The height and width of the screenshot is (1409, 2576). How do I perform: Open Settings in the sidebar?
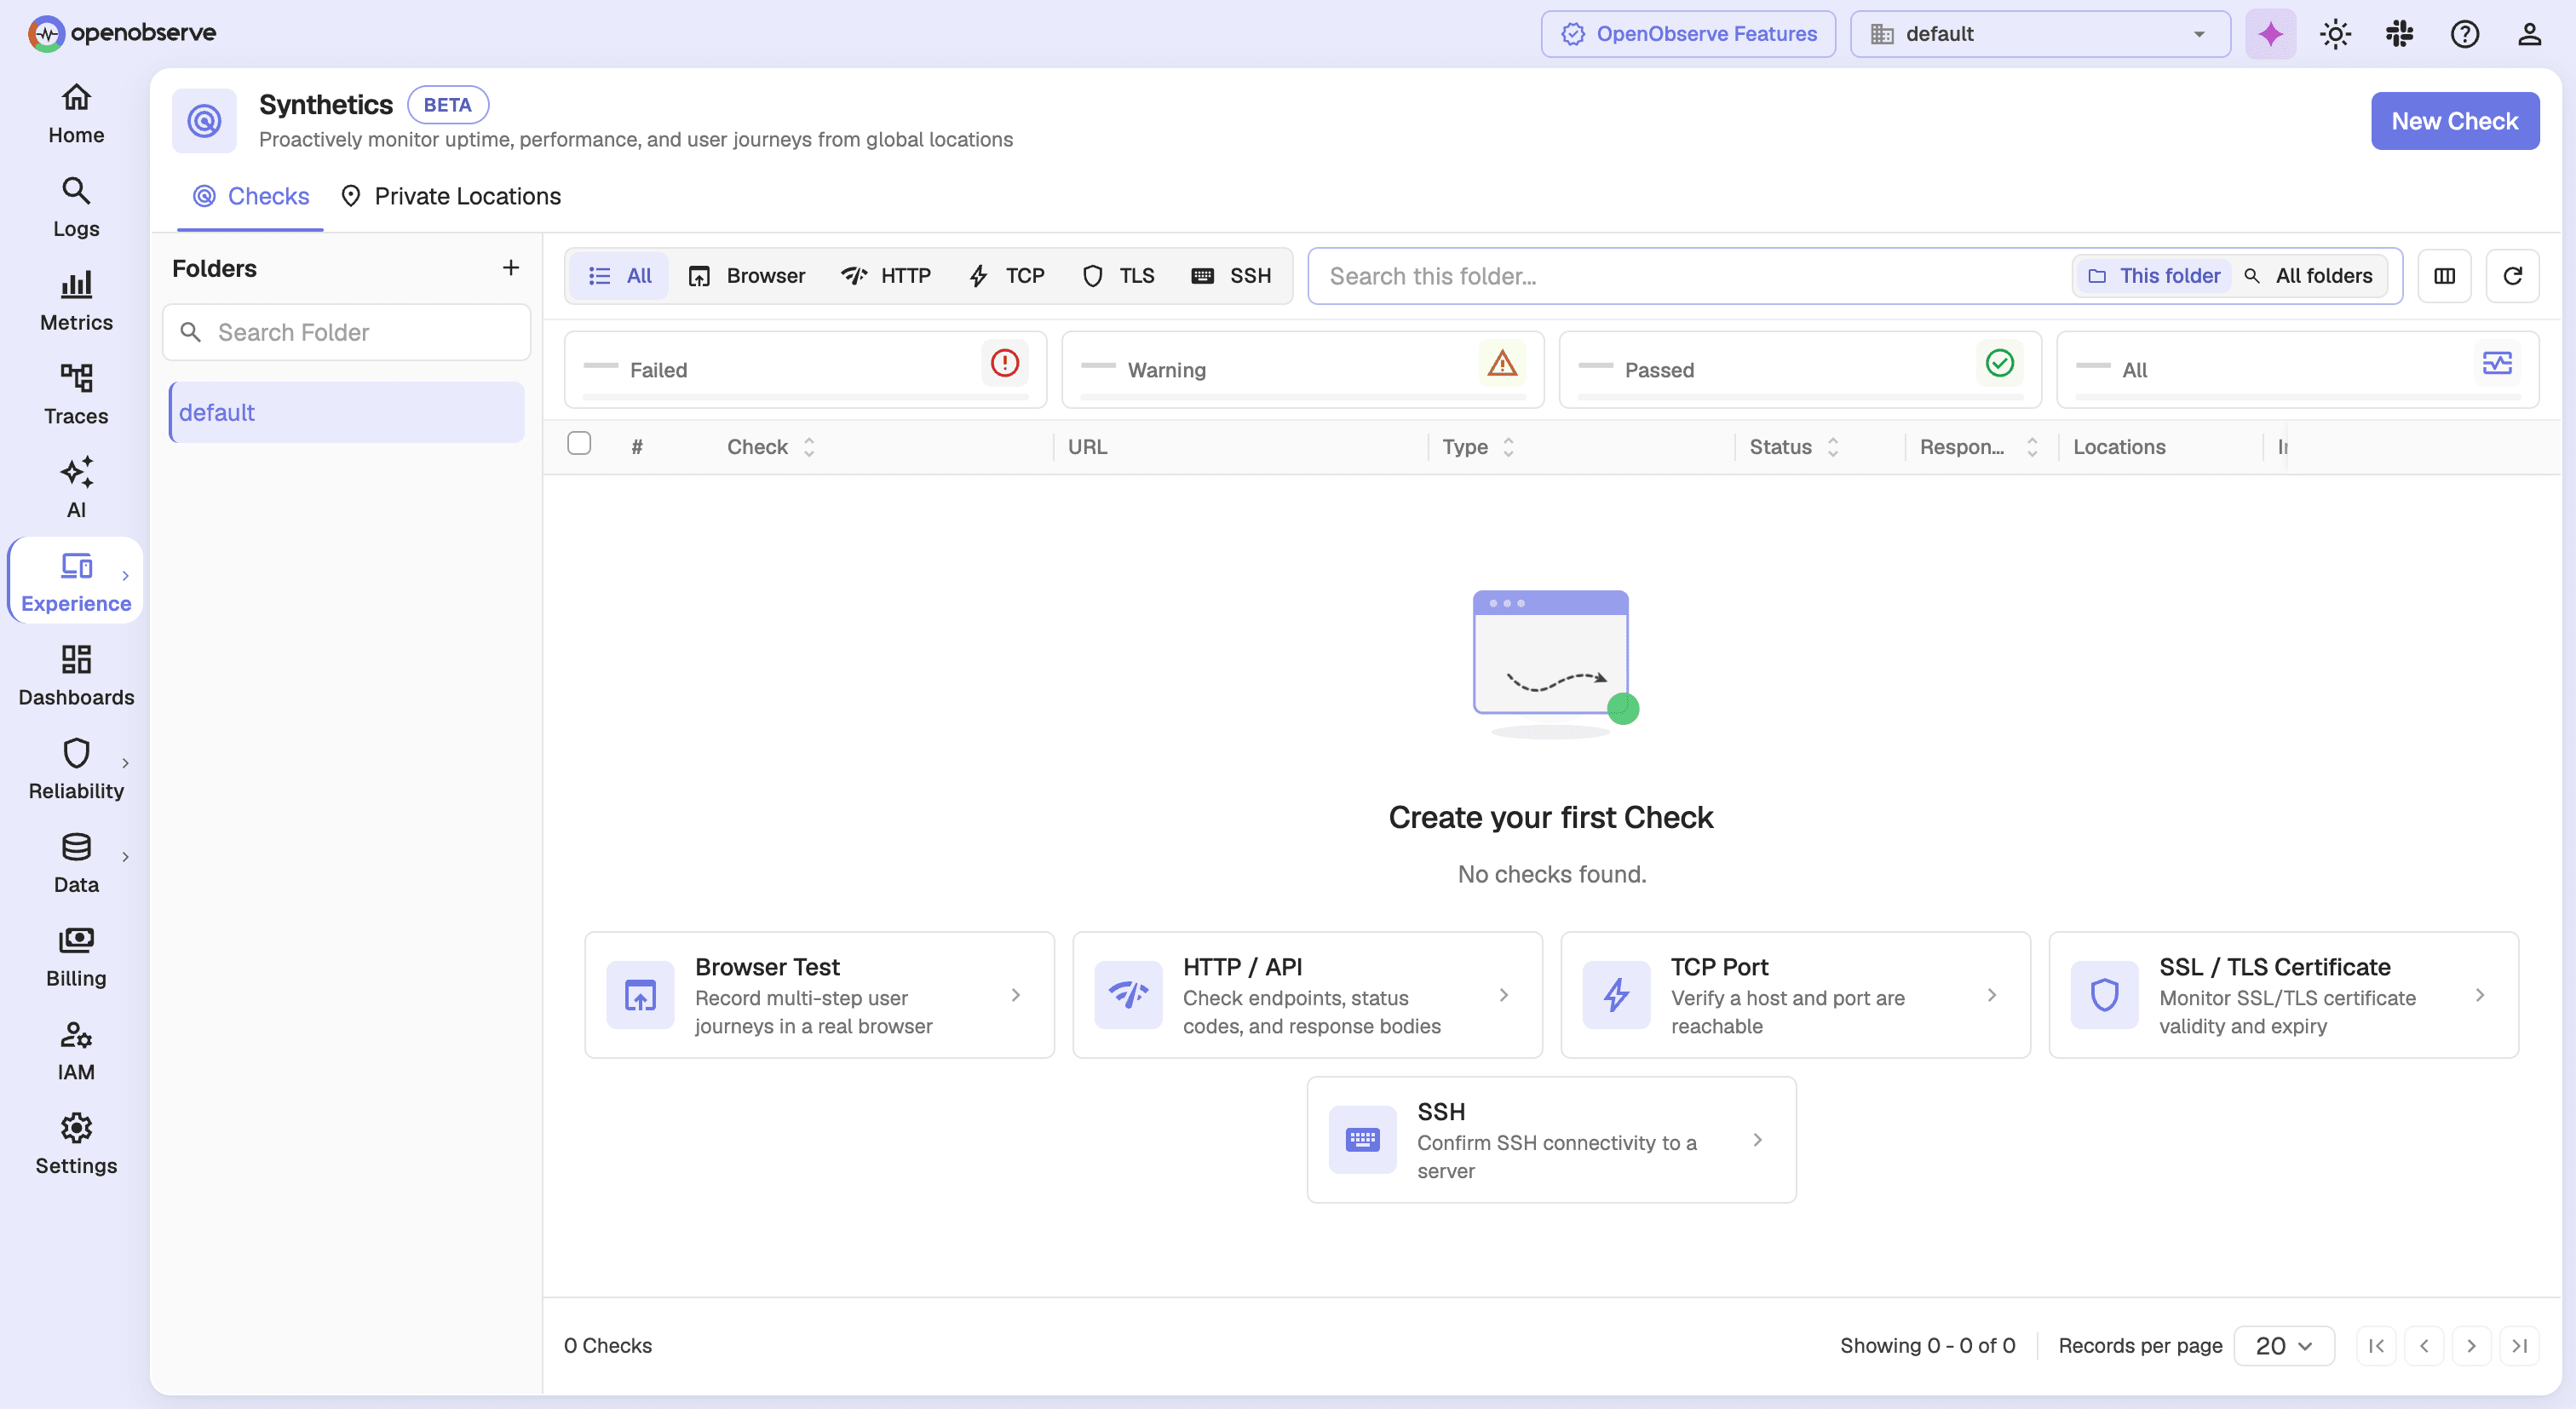pos(76,1146)
